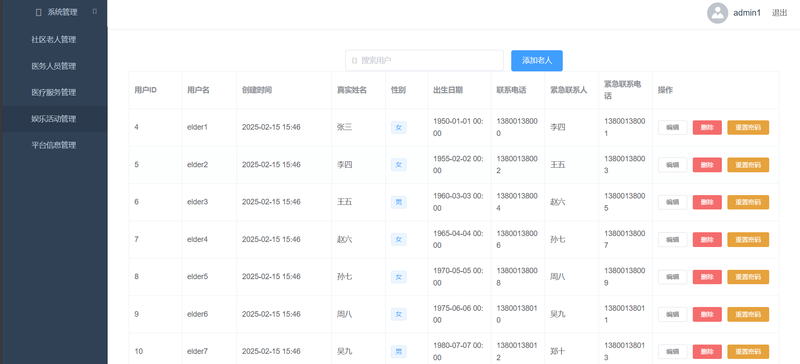This screenshot has width=800, height=364.
Task: Reset password for elder5
Action: click(x=748, y=277)
